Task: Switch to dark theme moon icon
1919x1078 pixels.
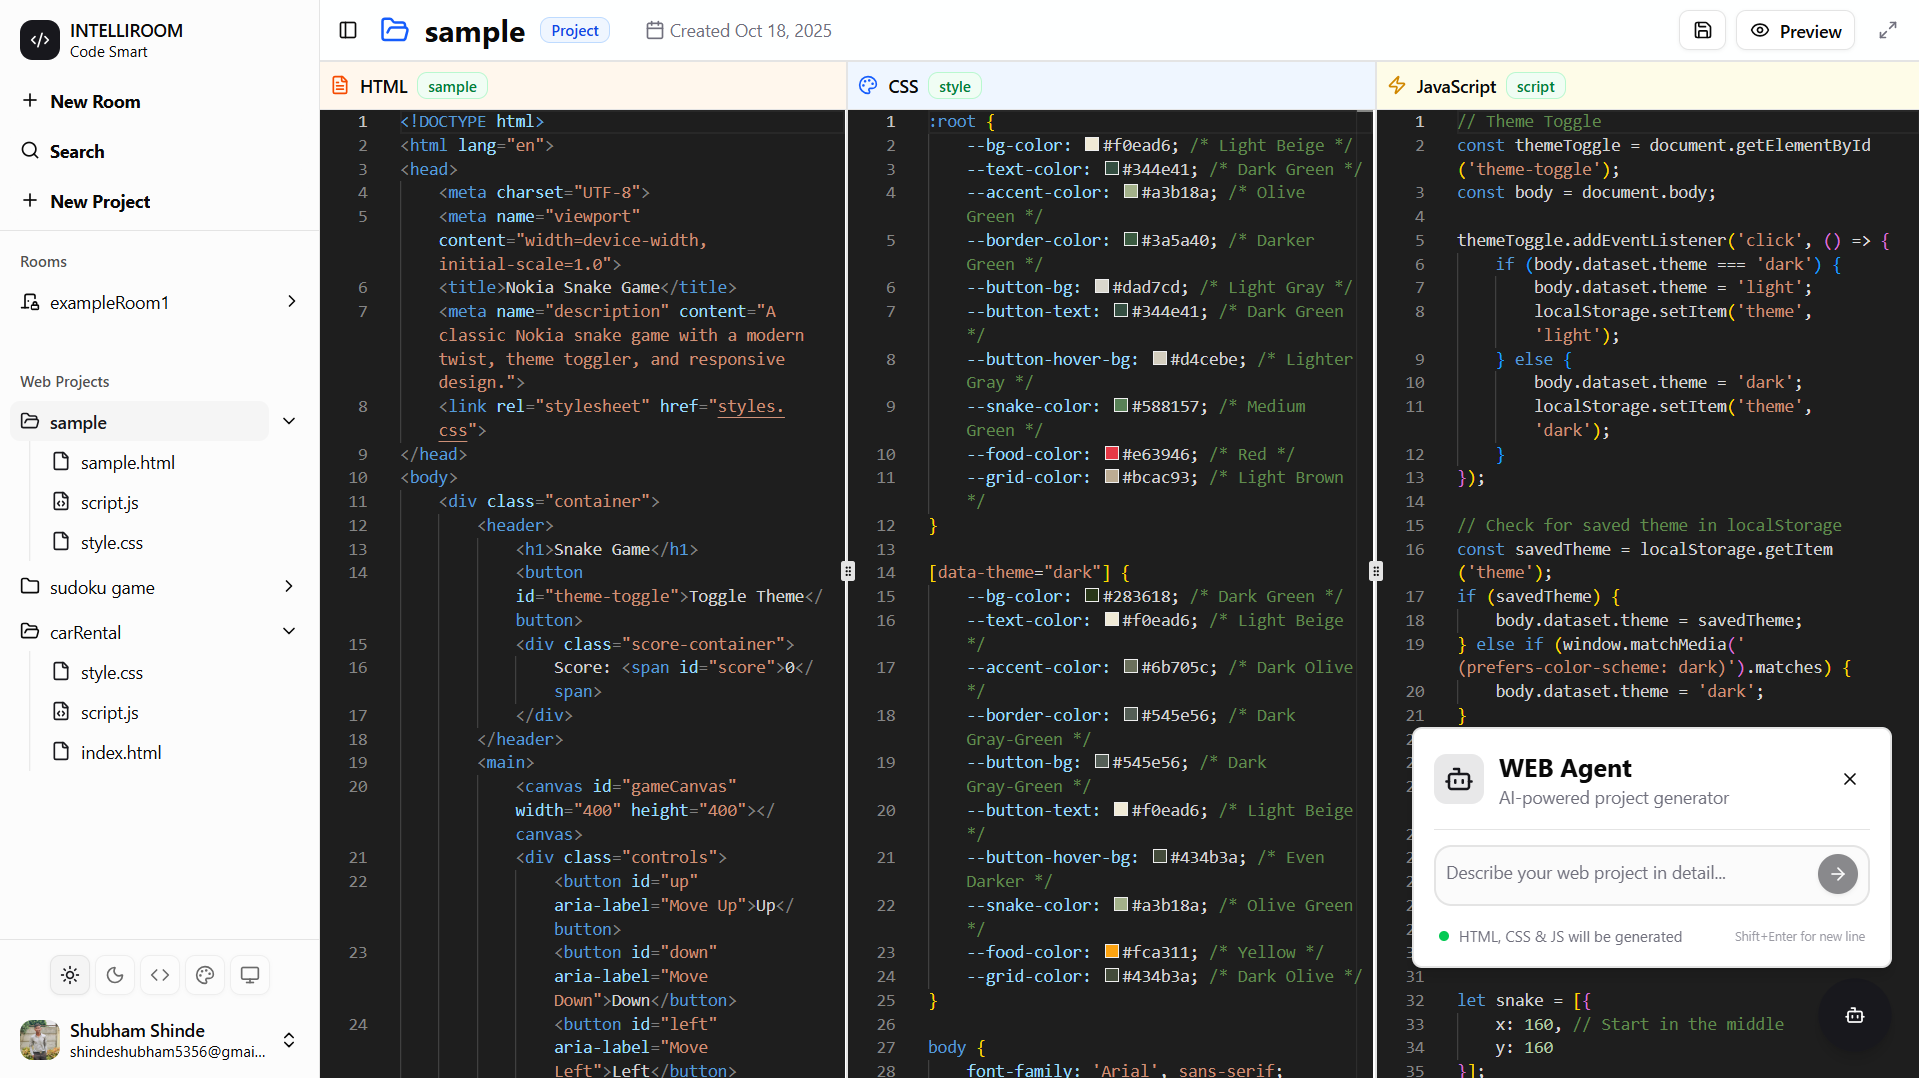Action: pos(115,975)
